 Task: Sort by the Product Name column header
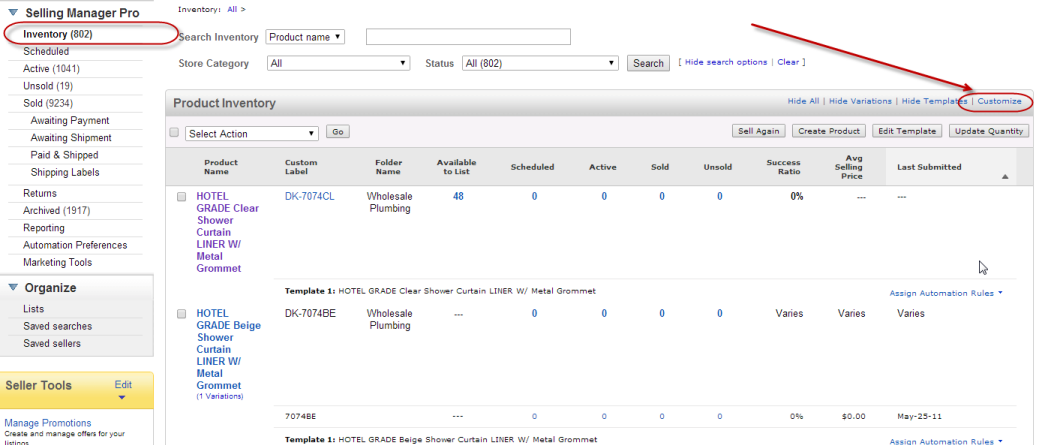coord(221,167)
